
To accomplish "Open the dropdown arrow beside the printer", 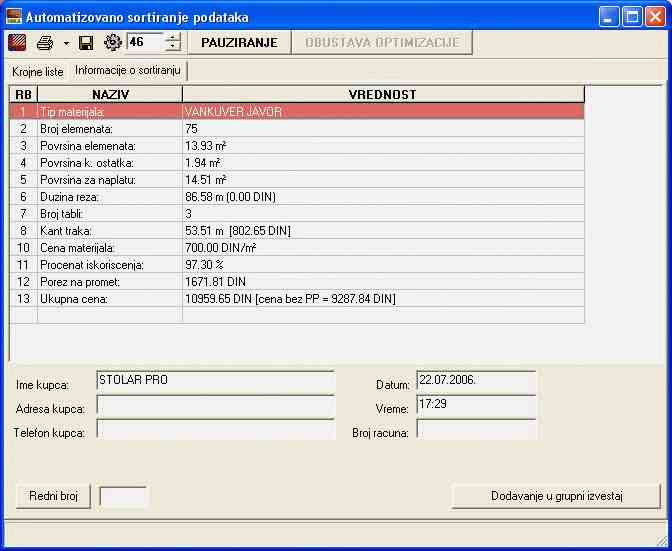I will coord(66,43).
